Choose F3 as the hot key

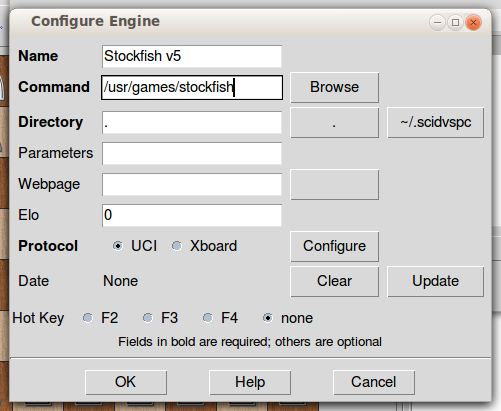pos(148,318)
